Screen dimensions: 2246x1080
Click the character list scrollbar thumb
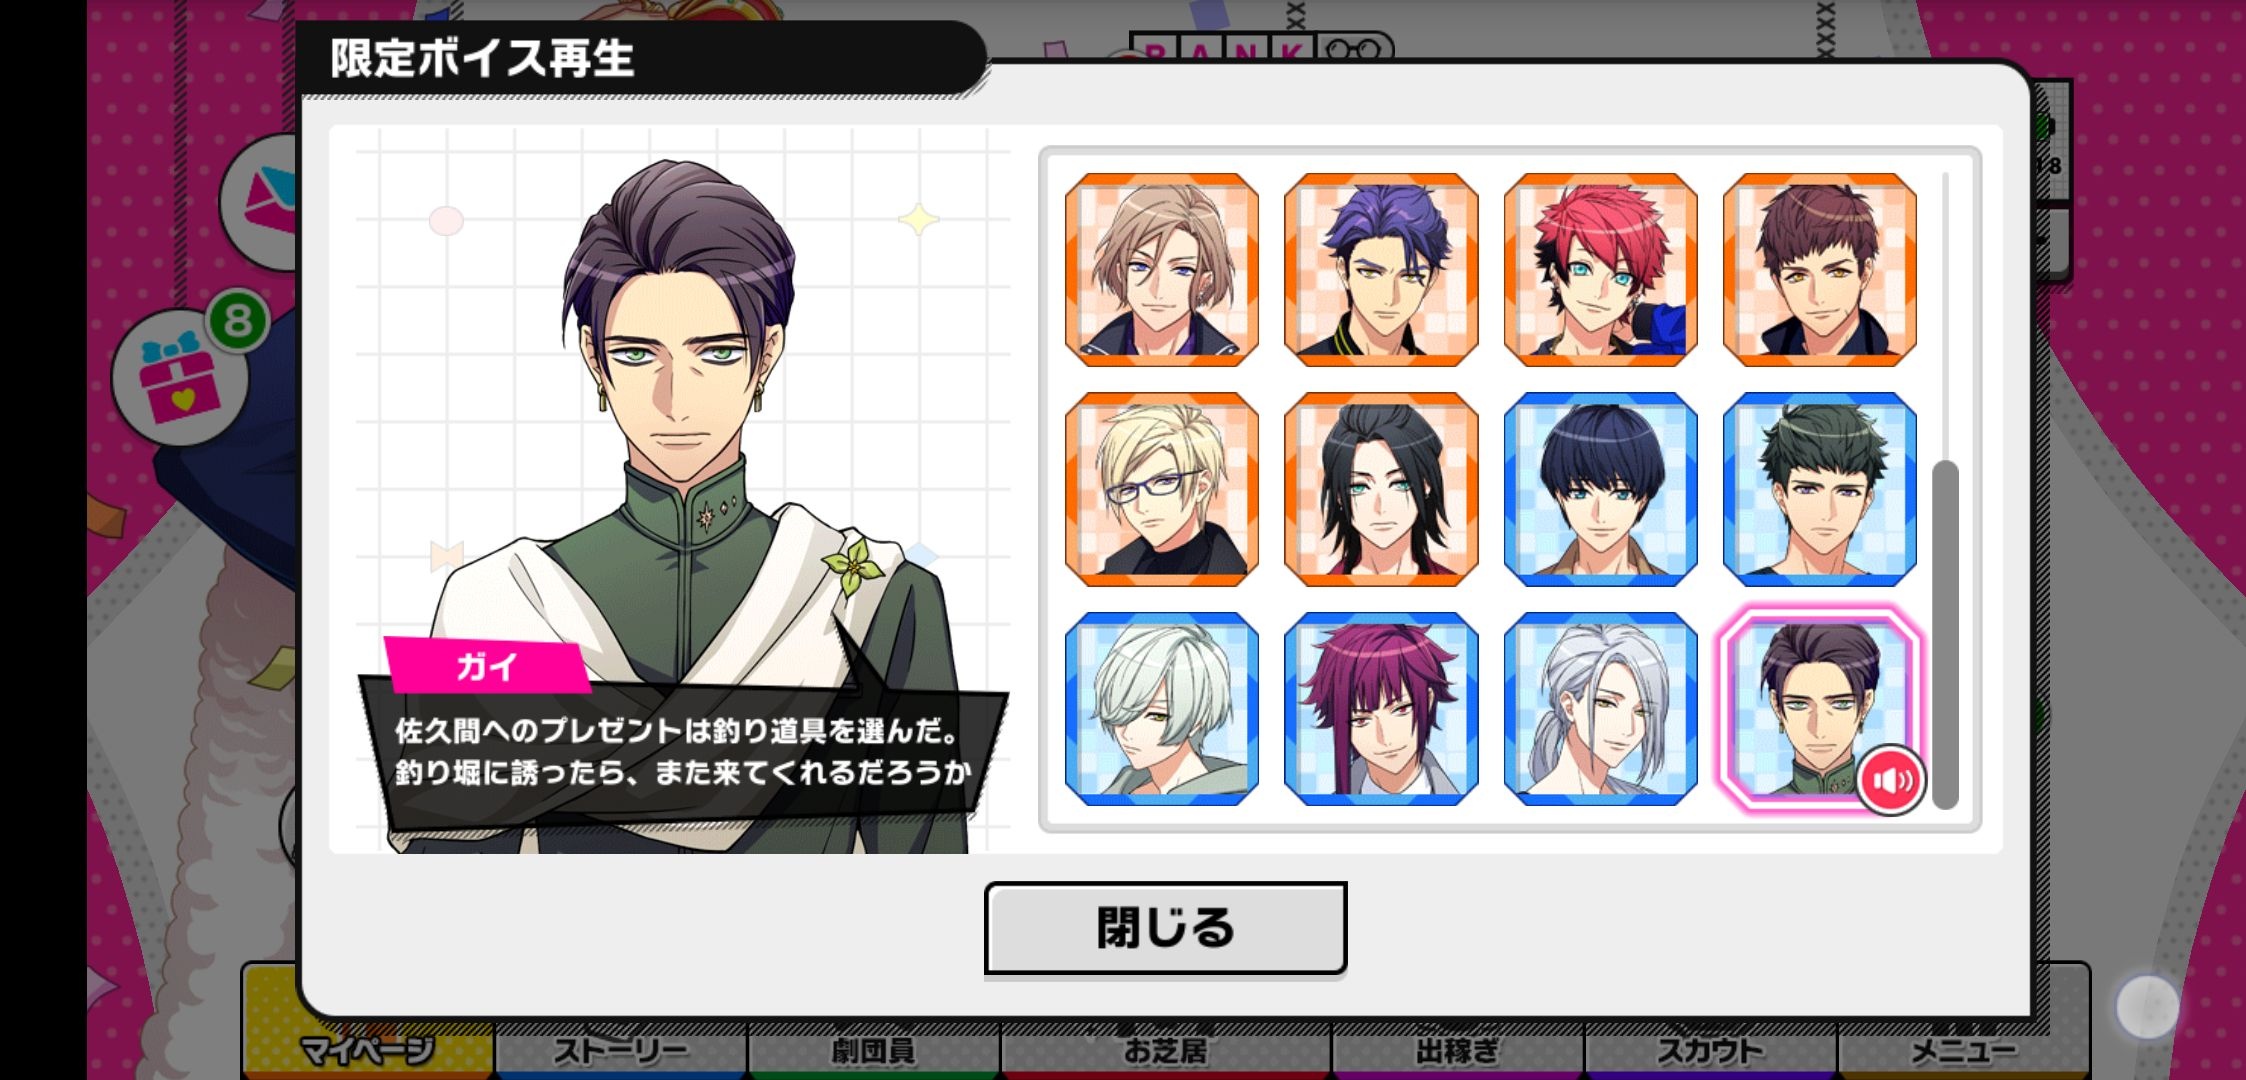(x=1945, y=635)
